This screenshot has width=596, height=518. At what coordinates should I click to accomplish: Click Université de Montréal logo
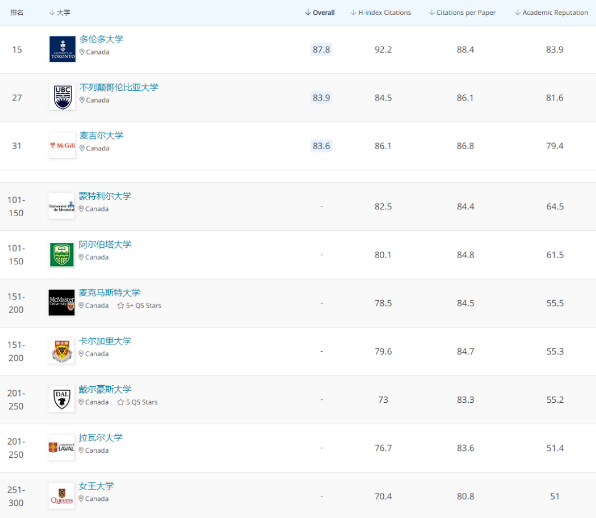(x=62, y=206)
